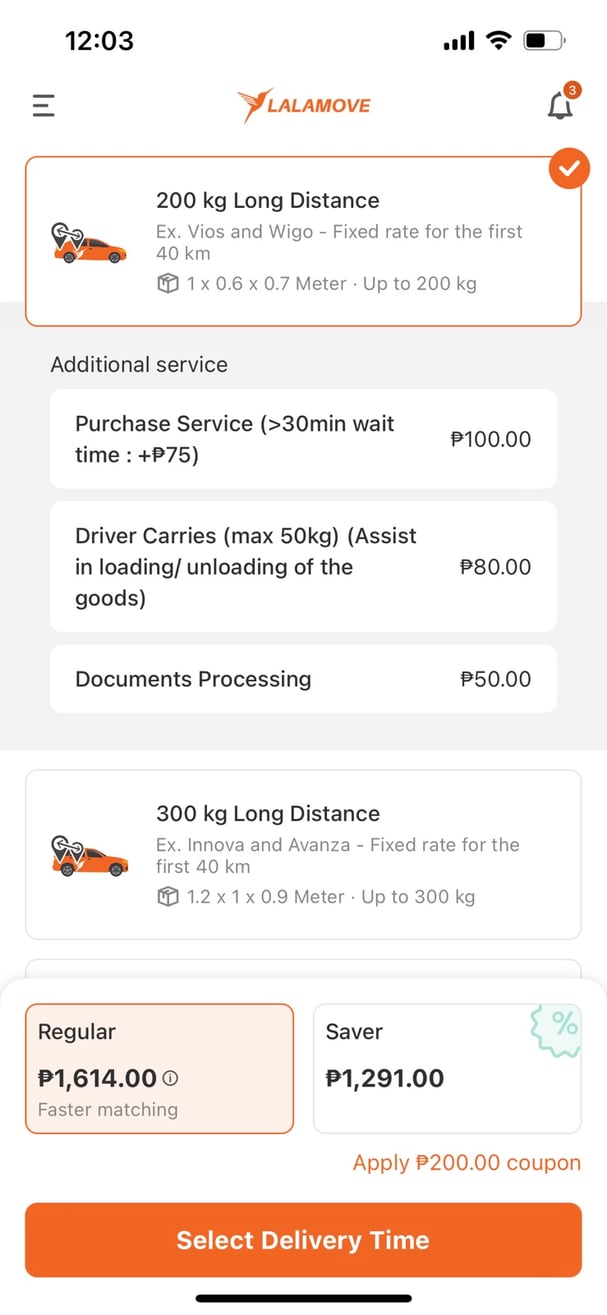607x1315 pixels.
Task: Open the hamburger menu
Action: point(43,105)
